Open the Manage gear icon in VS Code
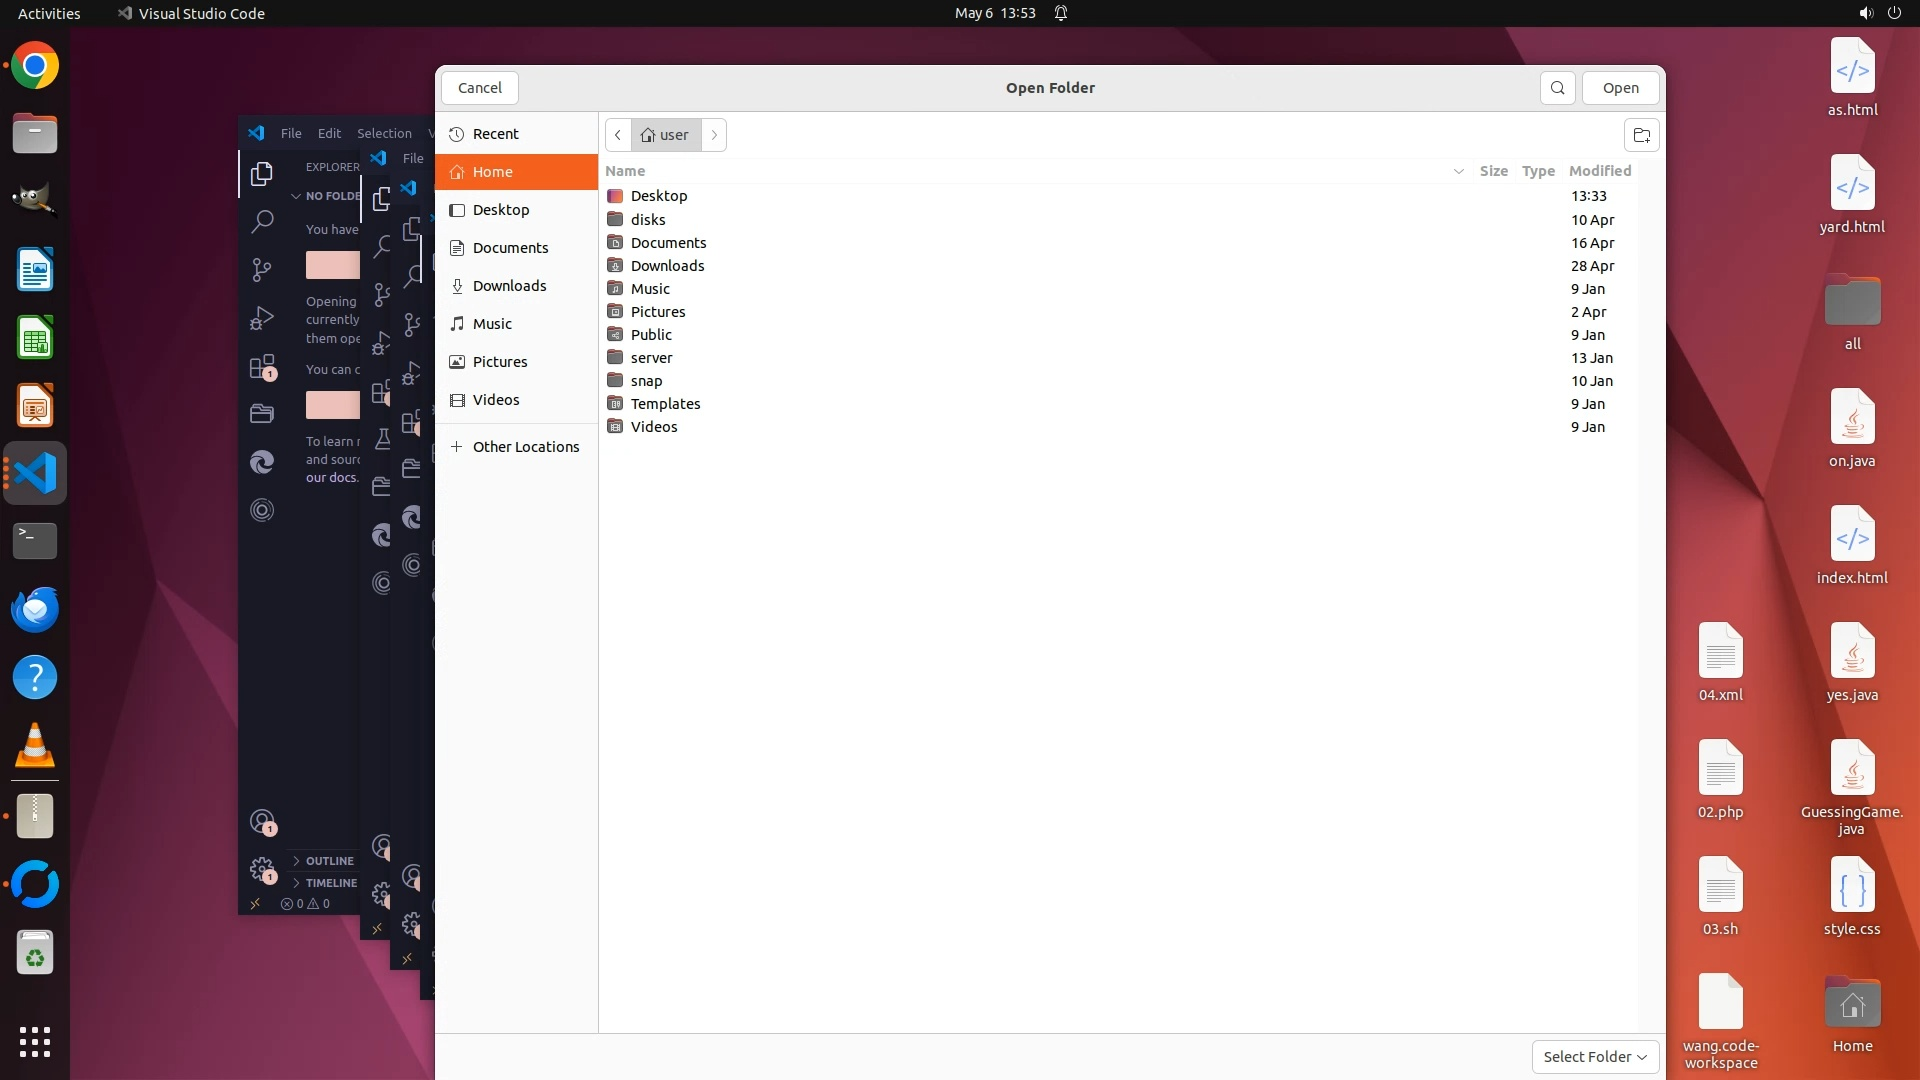Screen dimensions: 1920x1080 click(262, 869)
